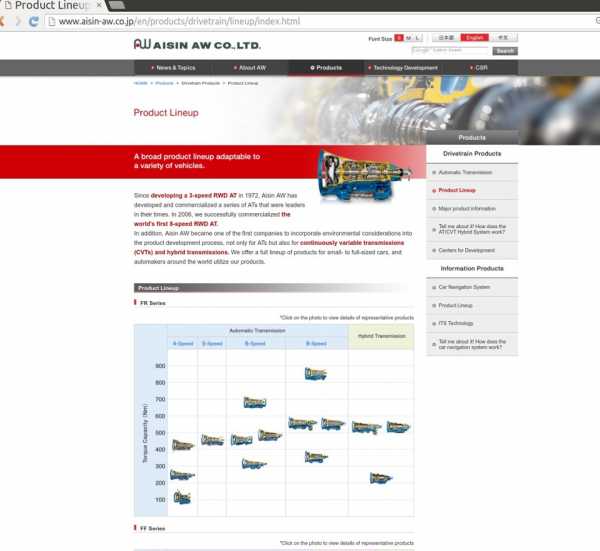The width and height of the screenshot is (600, 551).
Task: Reload the page with refresh icon
Action: click(35, 21)
